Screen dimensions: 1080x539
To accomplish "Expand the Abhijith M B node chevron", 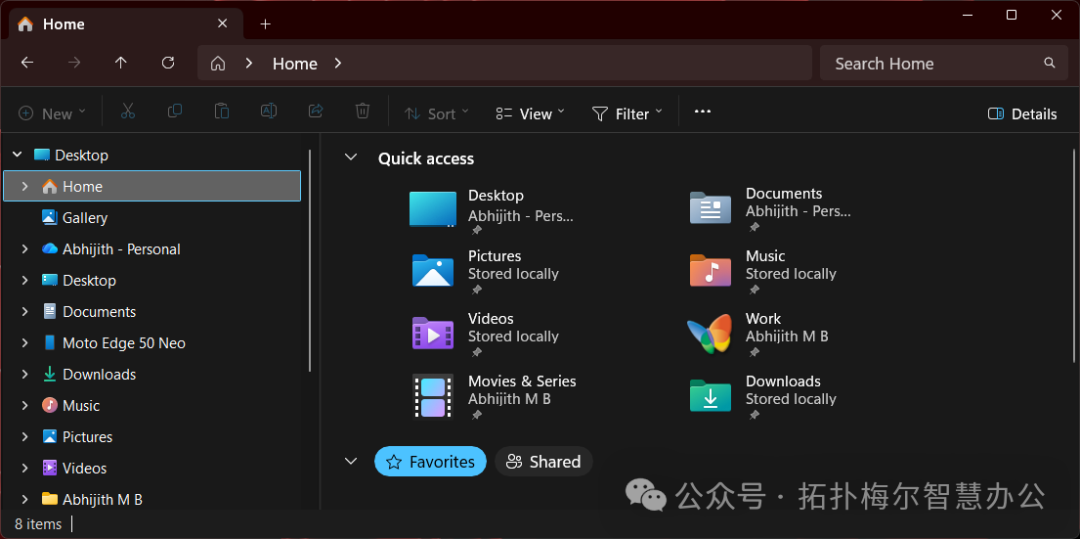I will point(25,500).
